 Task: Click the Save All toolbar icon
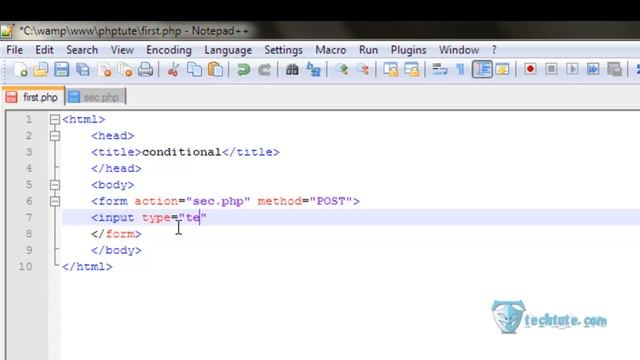tap(83, 70)
